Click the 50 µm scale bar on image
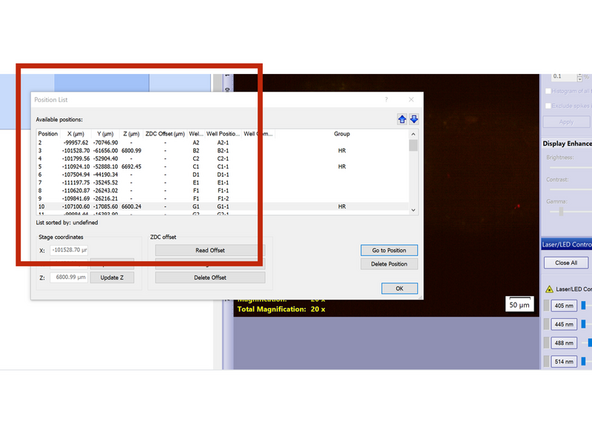This screenshot has height=444, width=592. pyautogui.click(x=520, y=304)
